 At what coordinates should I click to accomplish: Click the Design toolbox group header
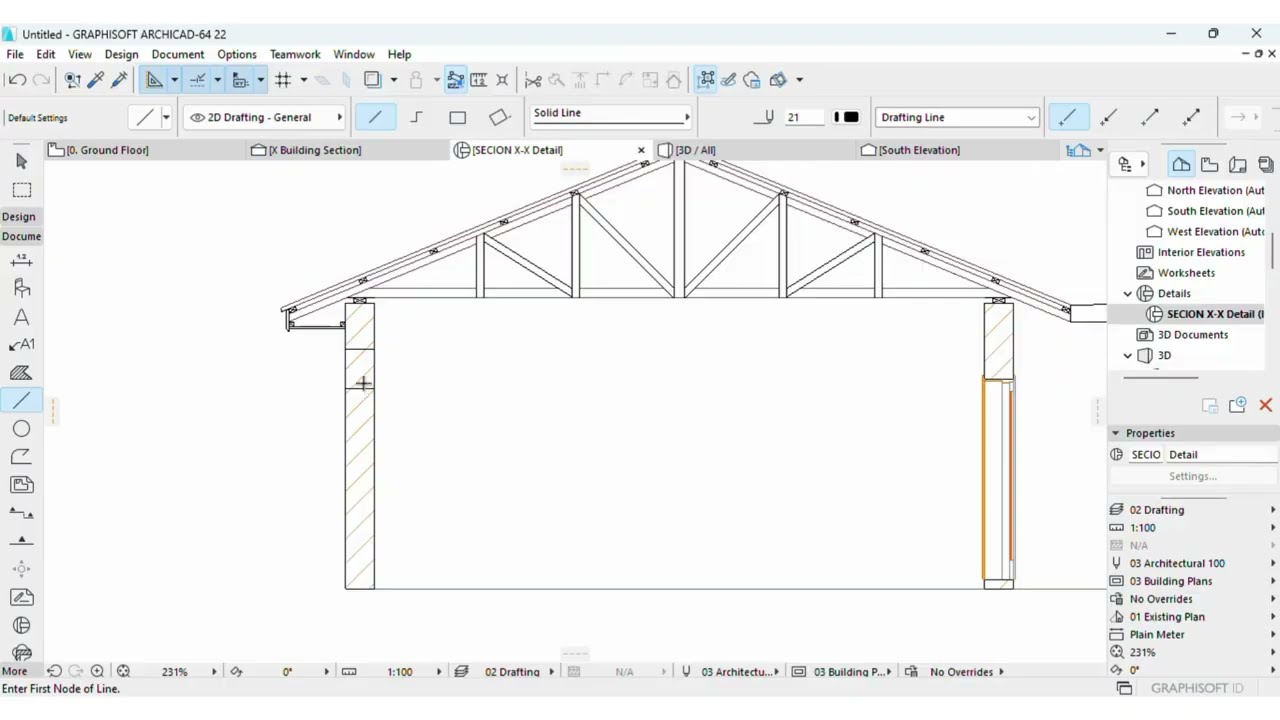tap(19, 217)
